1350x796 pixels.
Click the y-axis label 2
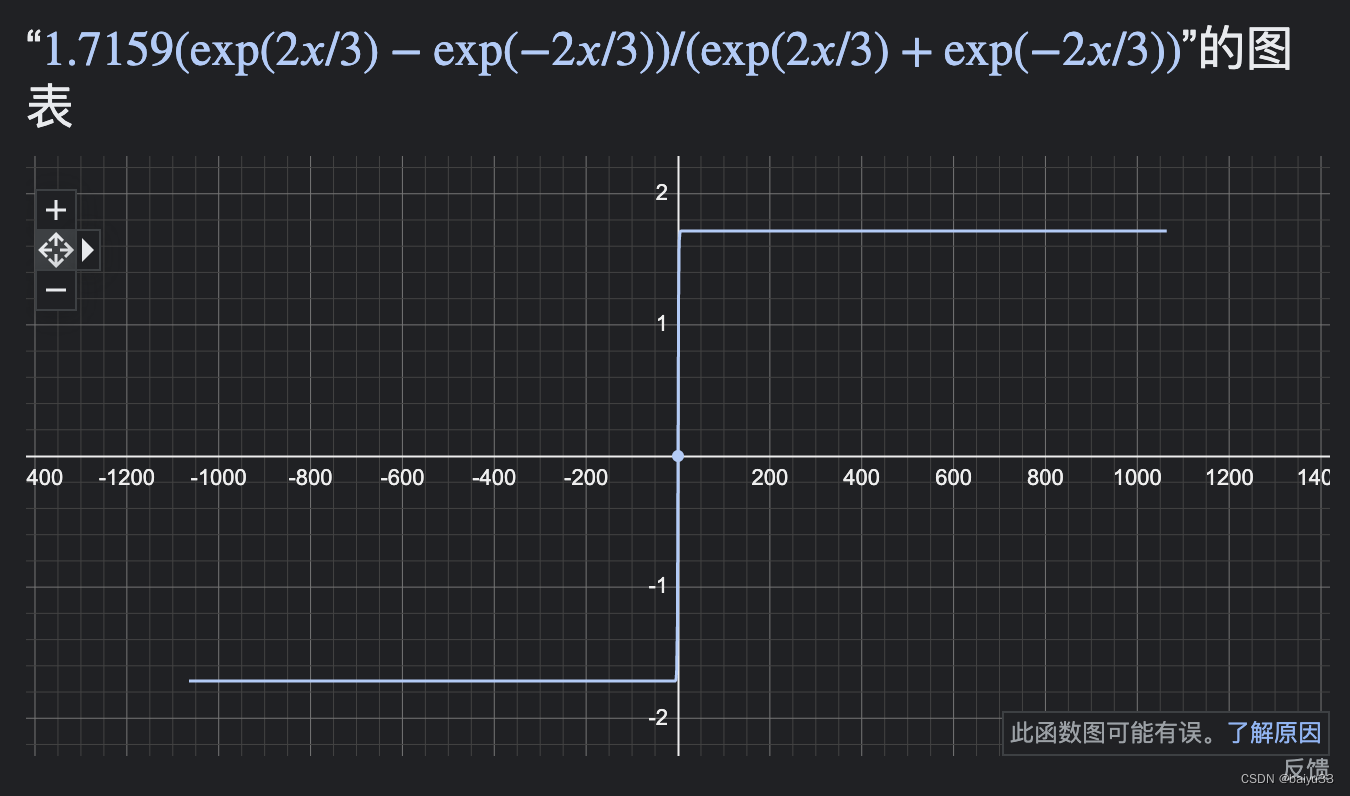[661, 192]
